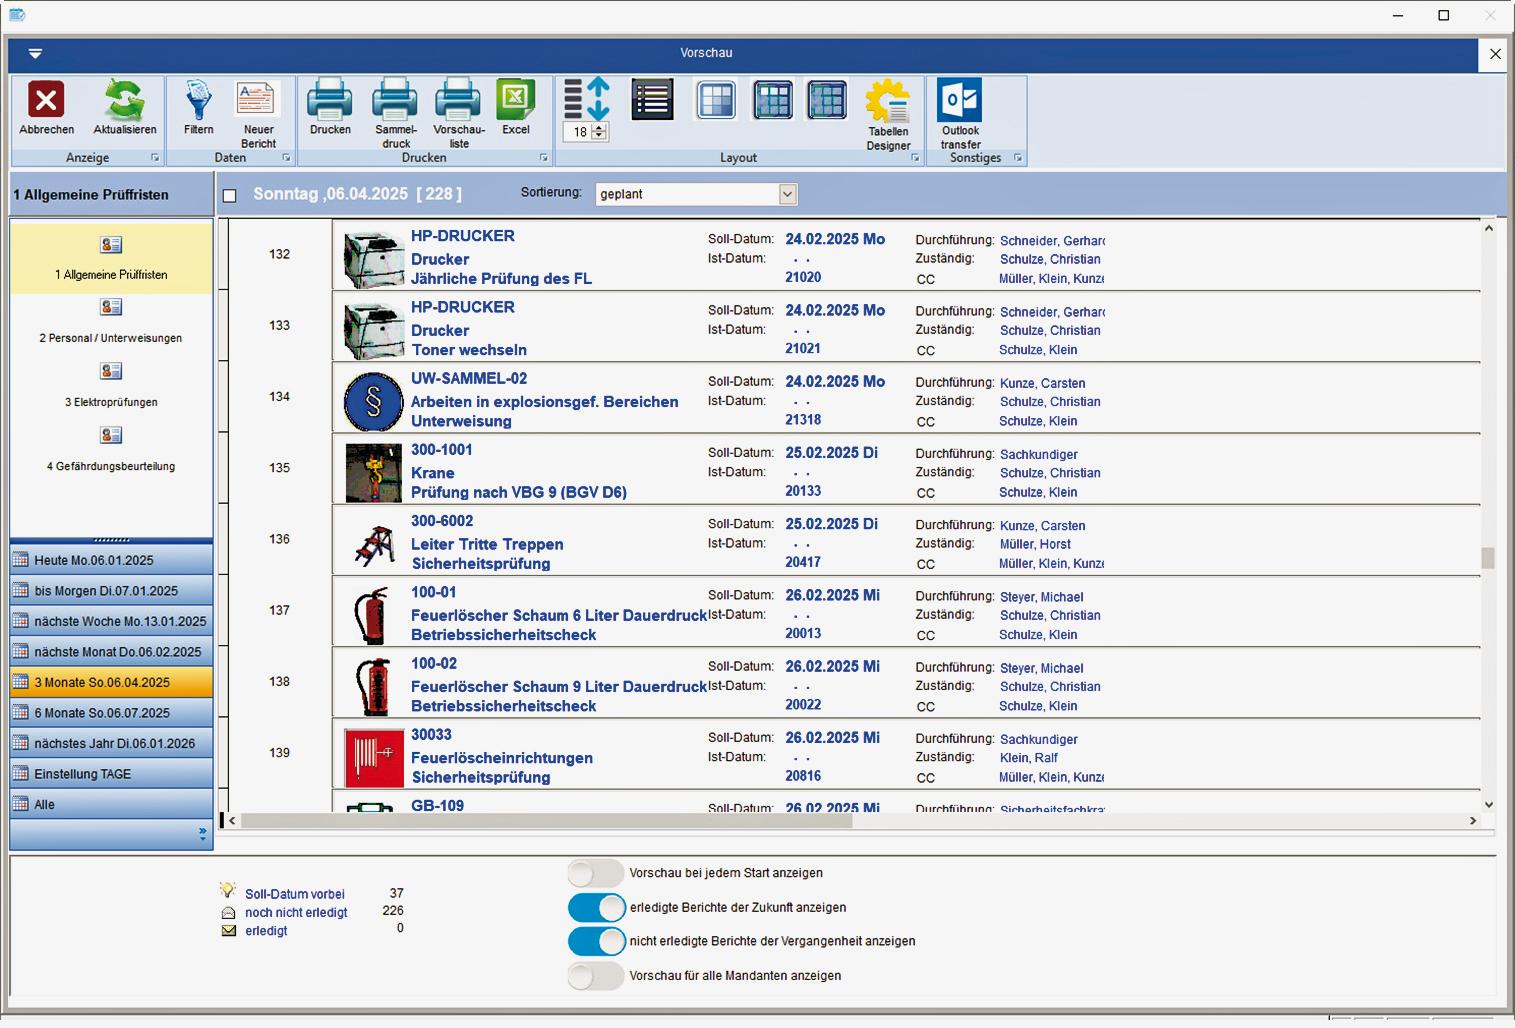This screenshot has height=1028, width=1515.
Task: Select category 1 Allgemeine Prüffristen in the sidebar
Action: pos(111,258)
